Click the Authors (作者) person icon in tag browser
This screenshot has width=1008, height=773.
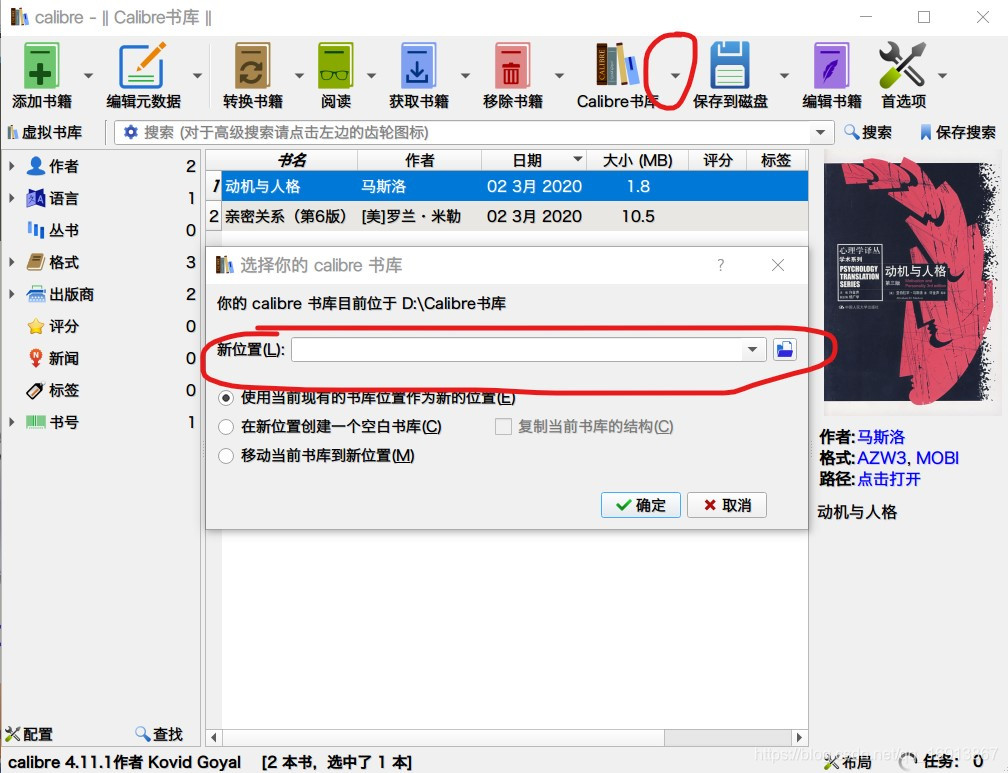coord(35,166)
